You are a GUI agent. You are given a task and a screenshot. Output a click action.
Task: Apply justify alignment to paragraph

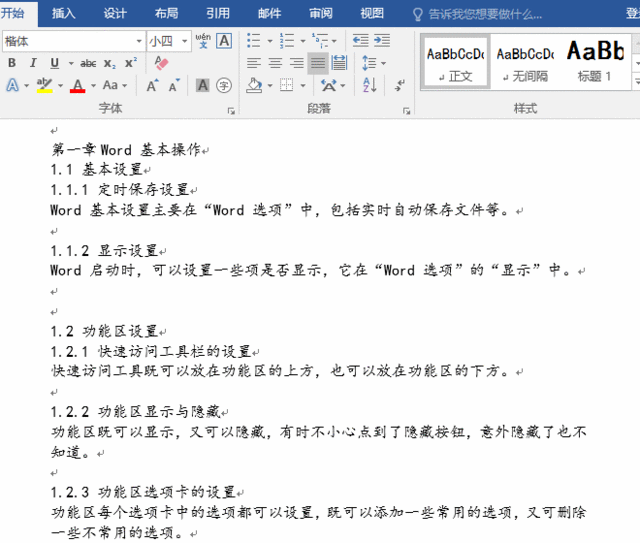(x=318, y=63)
